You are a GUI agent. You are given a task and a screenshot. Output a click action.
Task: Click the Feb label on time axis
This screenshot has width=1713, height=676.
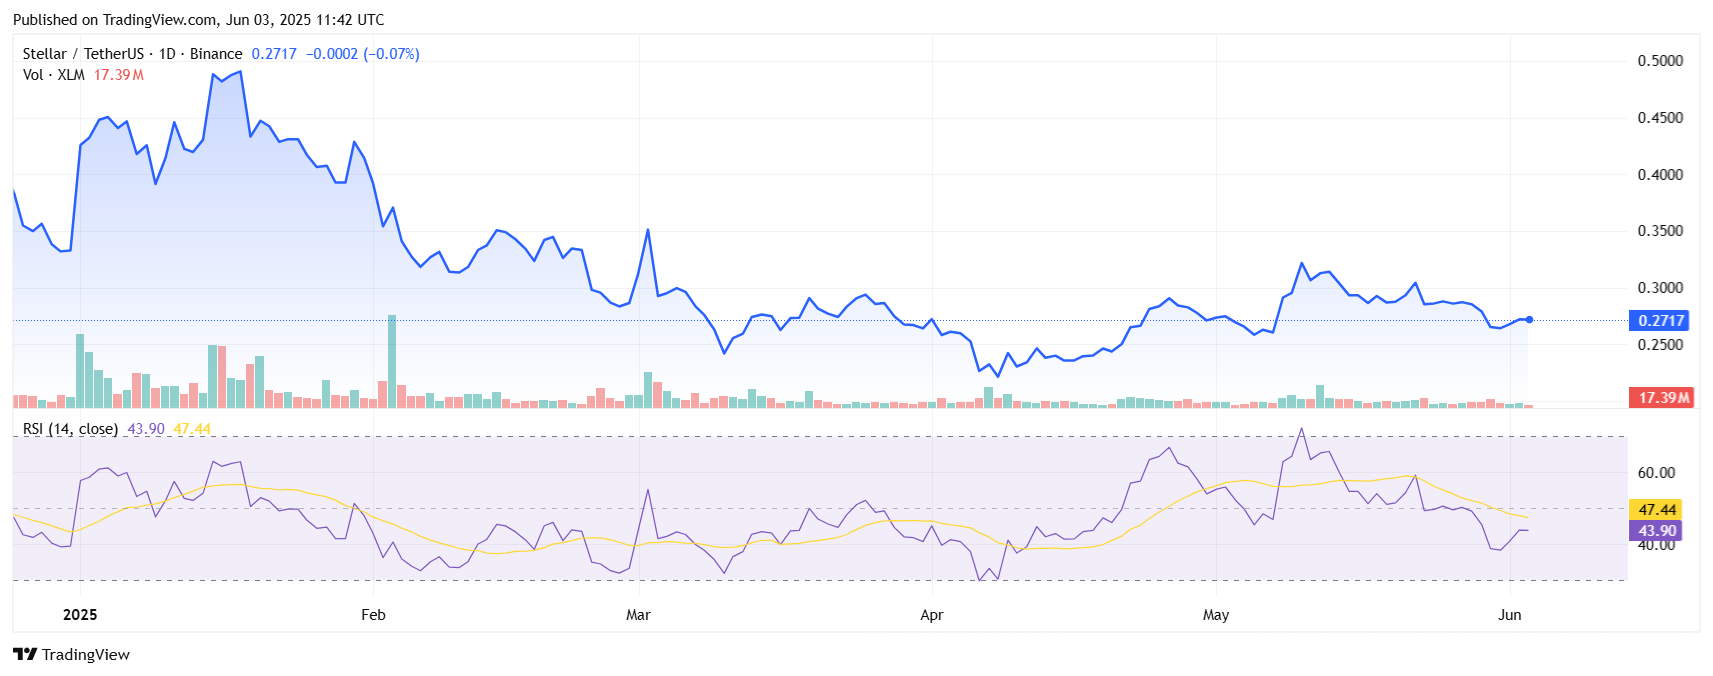pyautogui.click(x=373, y=615)
